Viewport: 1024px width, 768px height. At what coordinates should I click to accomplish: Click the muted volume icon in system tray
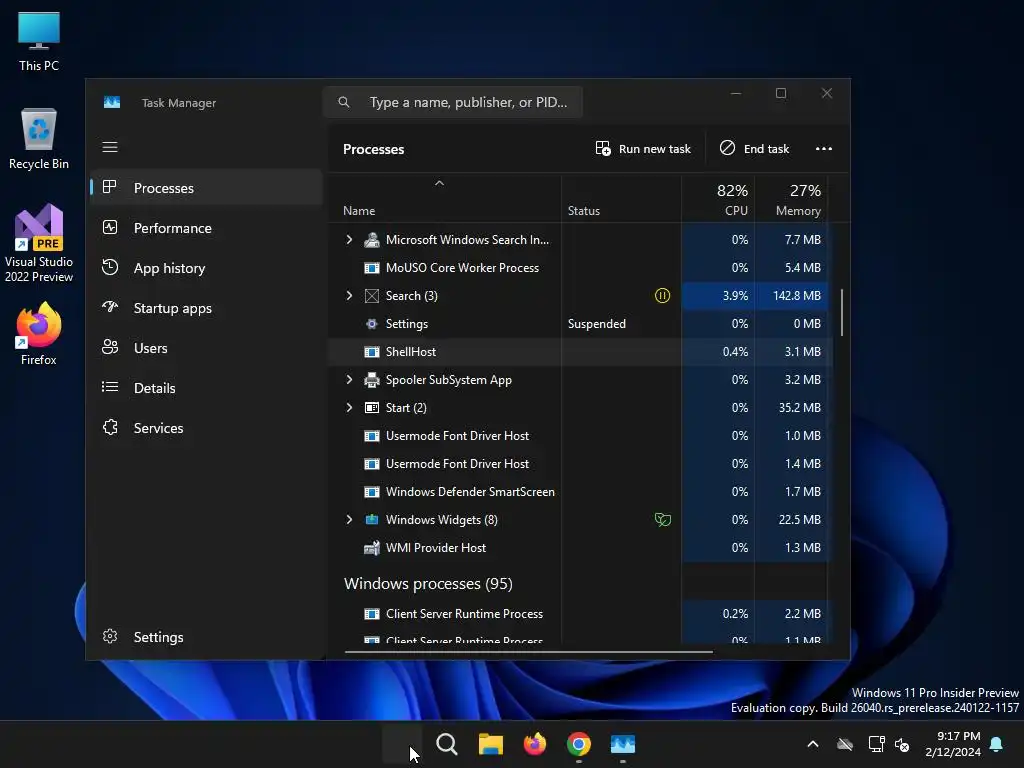903,744
